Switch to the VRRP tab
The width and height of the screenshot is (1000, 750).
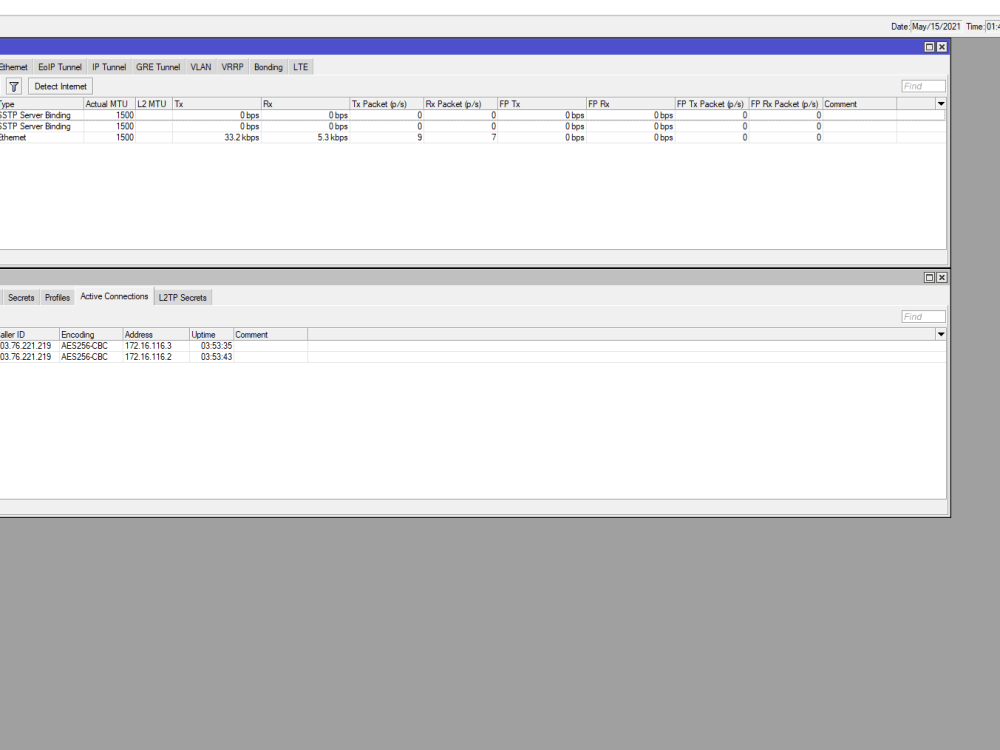pyautogui.click(x=231, y=66)
